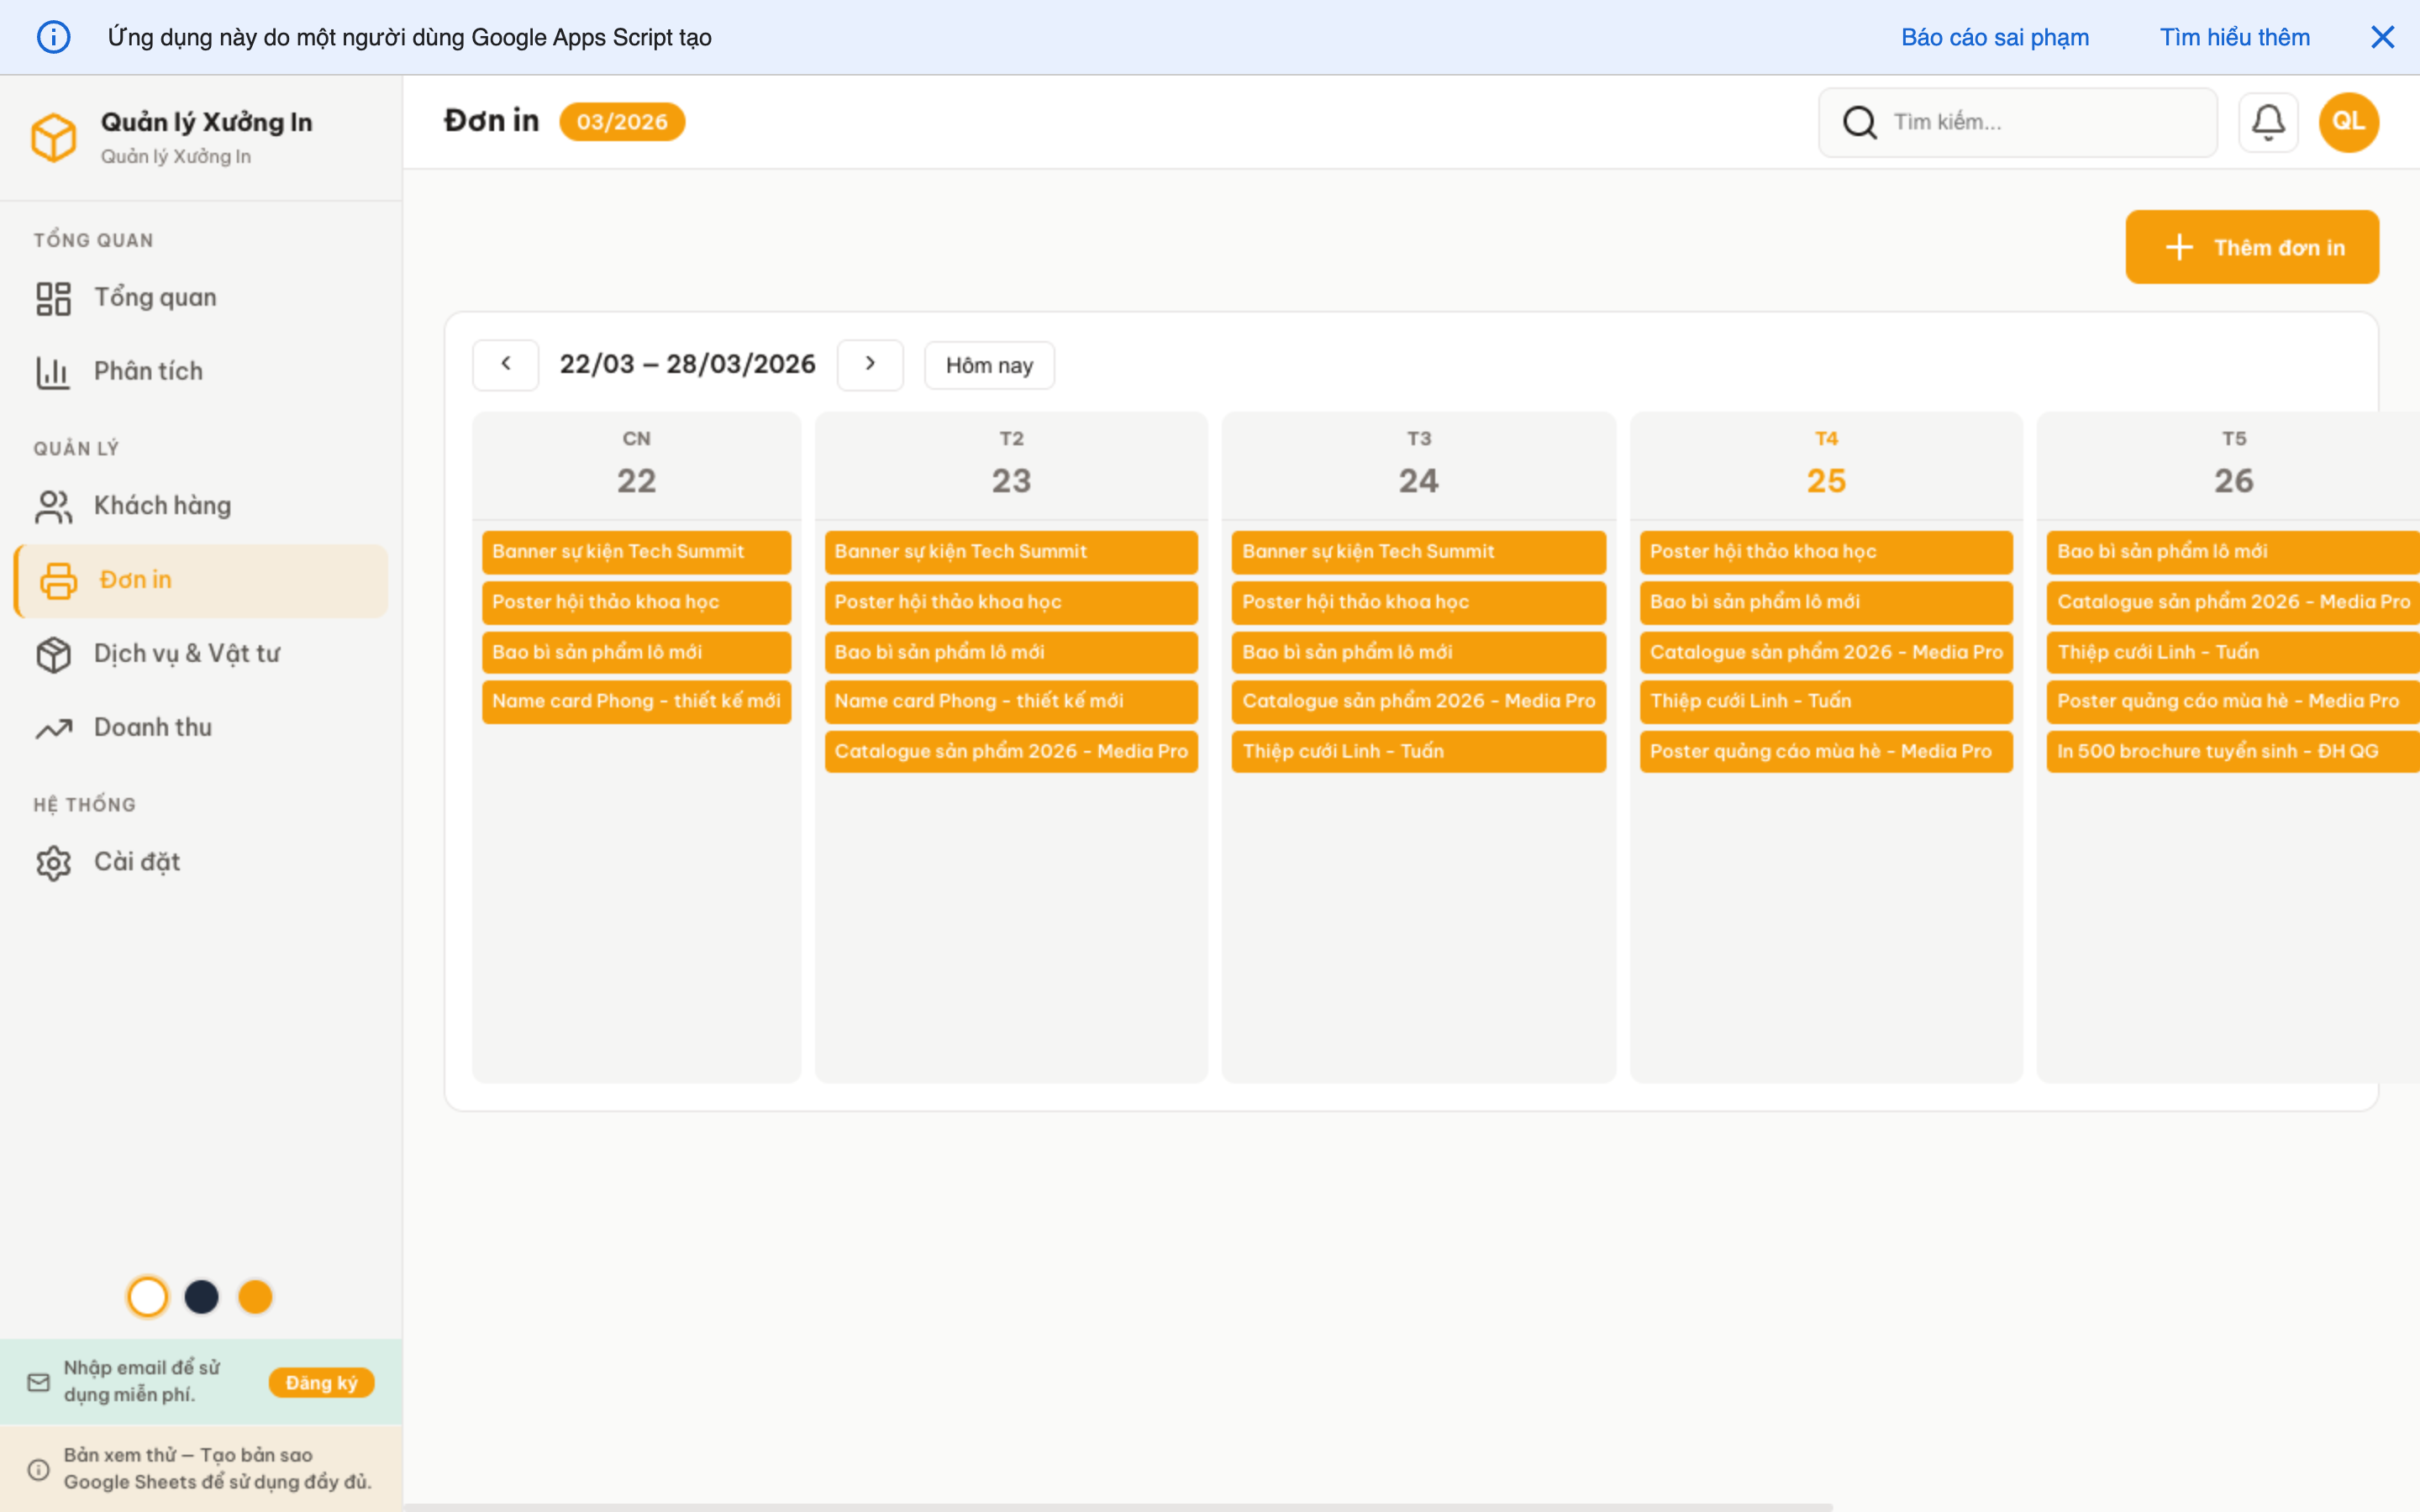Viewport: 2420px width, 1512px height.
Task: Click the Dịch vụ & Vật tư box icon
Action: coord(53,654)
